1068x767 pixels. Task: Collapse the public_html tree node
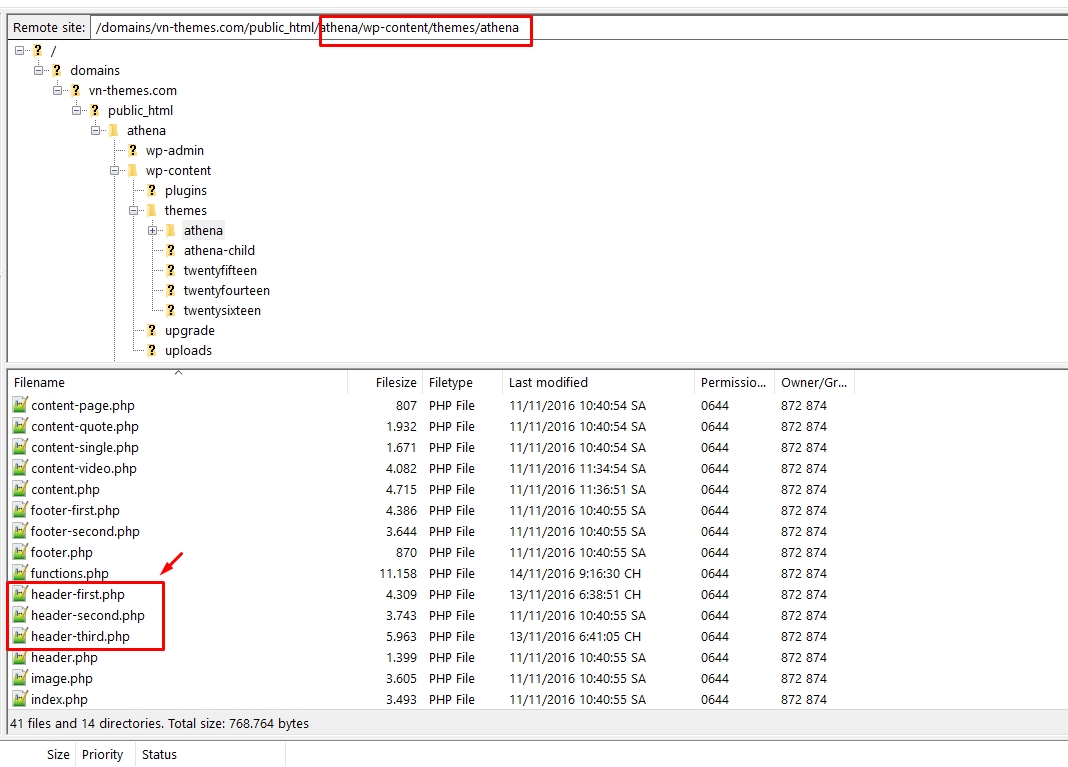click(x=77, y=111)
